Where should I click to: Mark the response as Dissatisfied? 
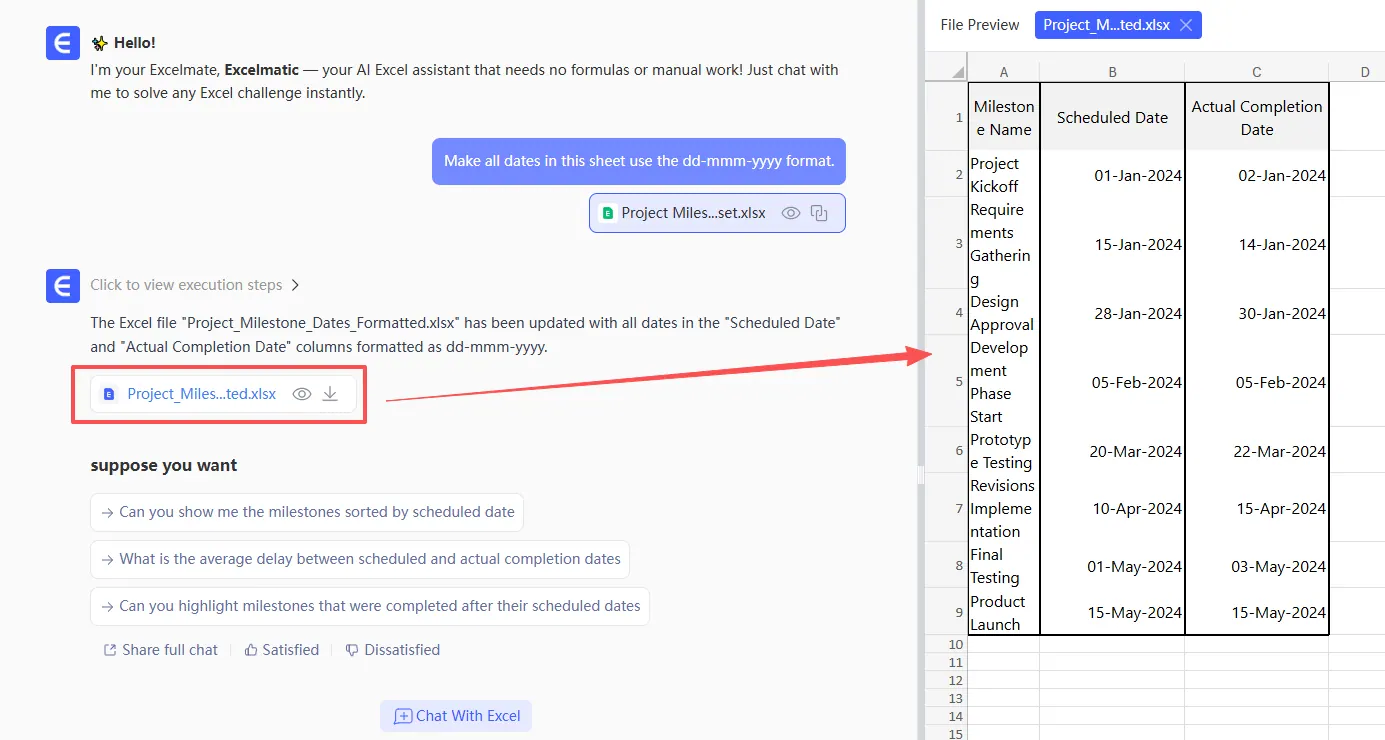click(x=392, y=650)
